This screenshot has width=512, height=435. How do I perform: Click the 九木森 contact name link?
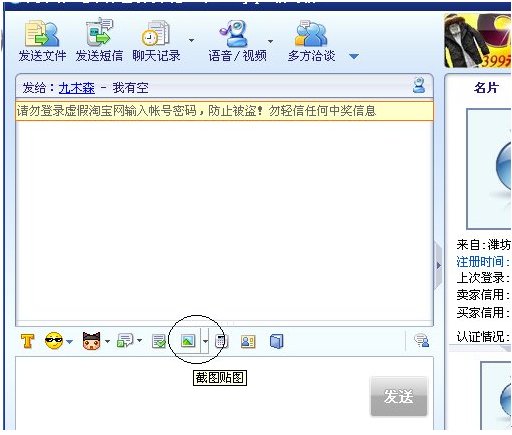pos(77,88)
